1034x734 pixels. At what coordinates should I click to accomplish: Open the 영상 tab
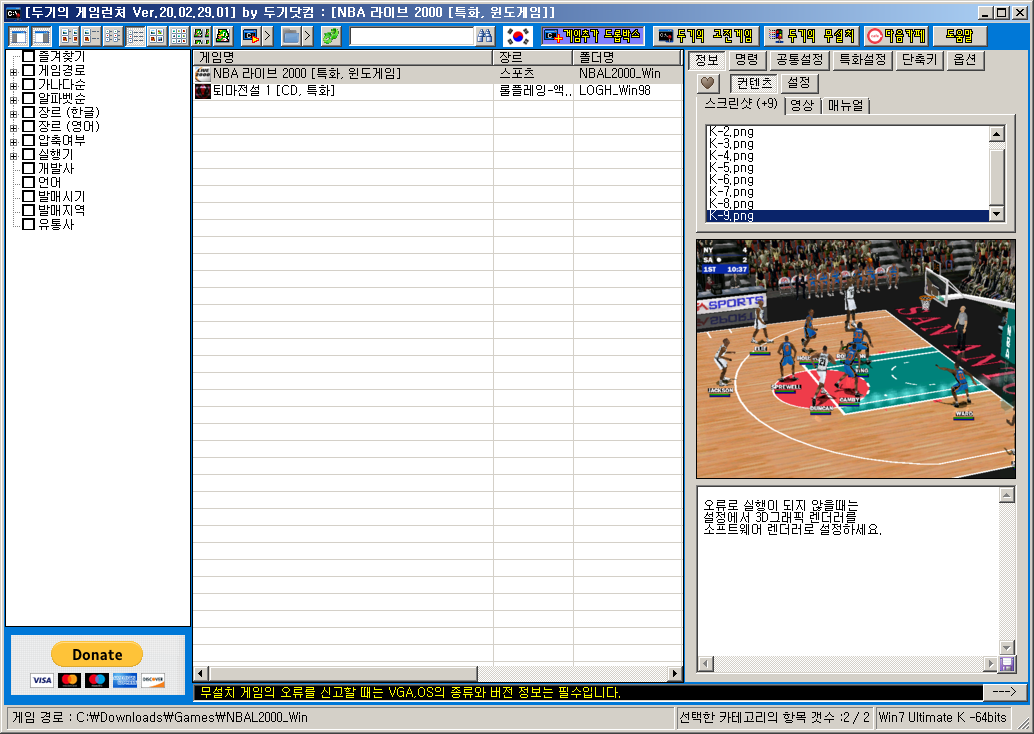coord(802,106)
